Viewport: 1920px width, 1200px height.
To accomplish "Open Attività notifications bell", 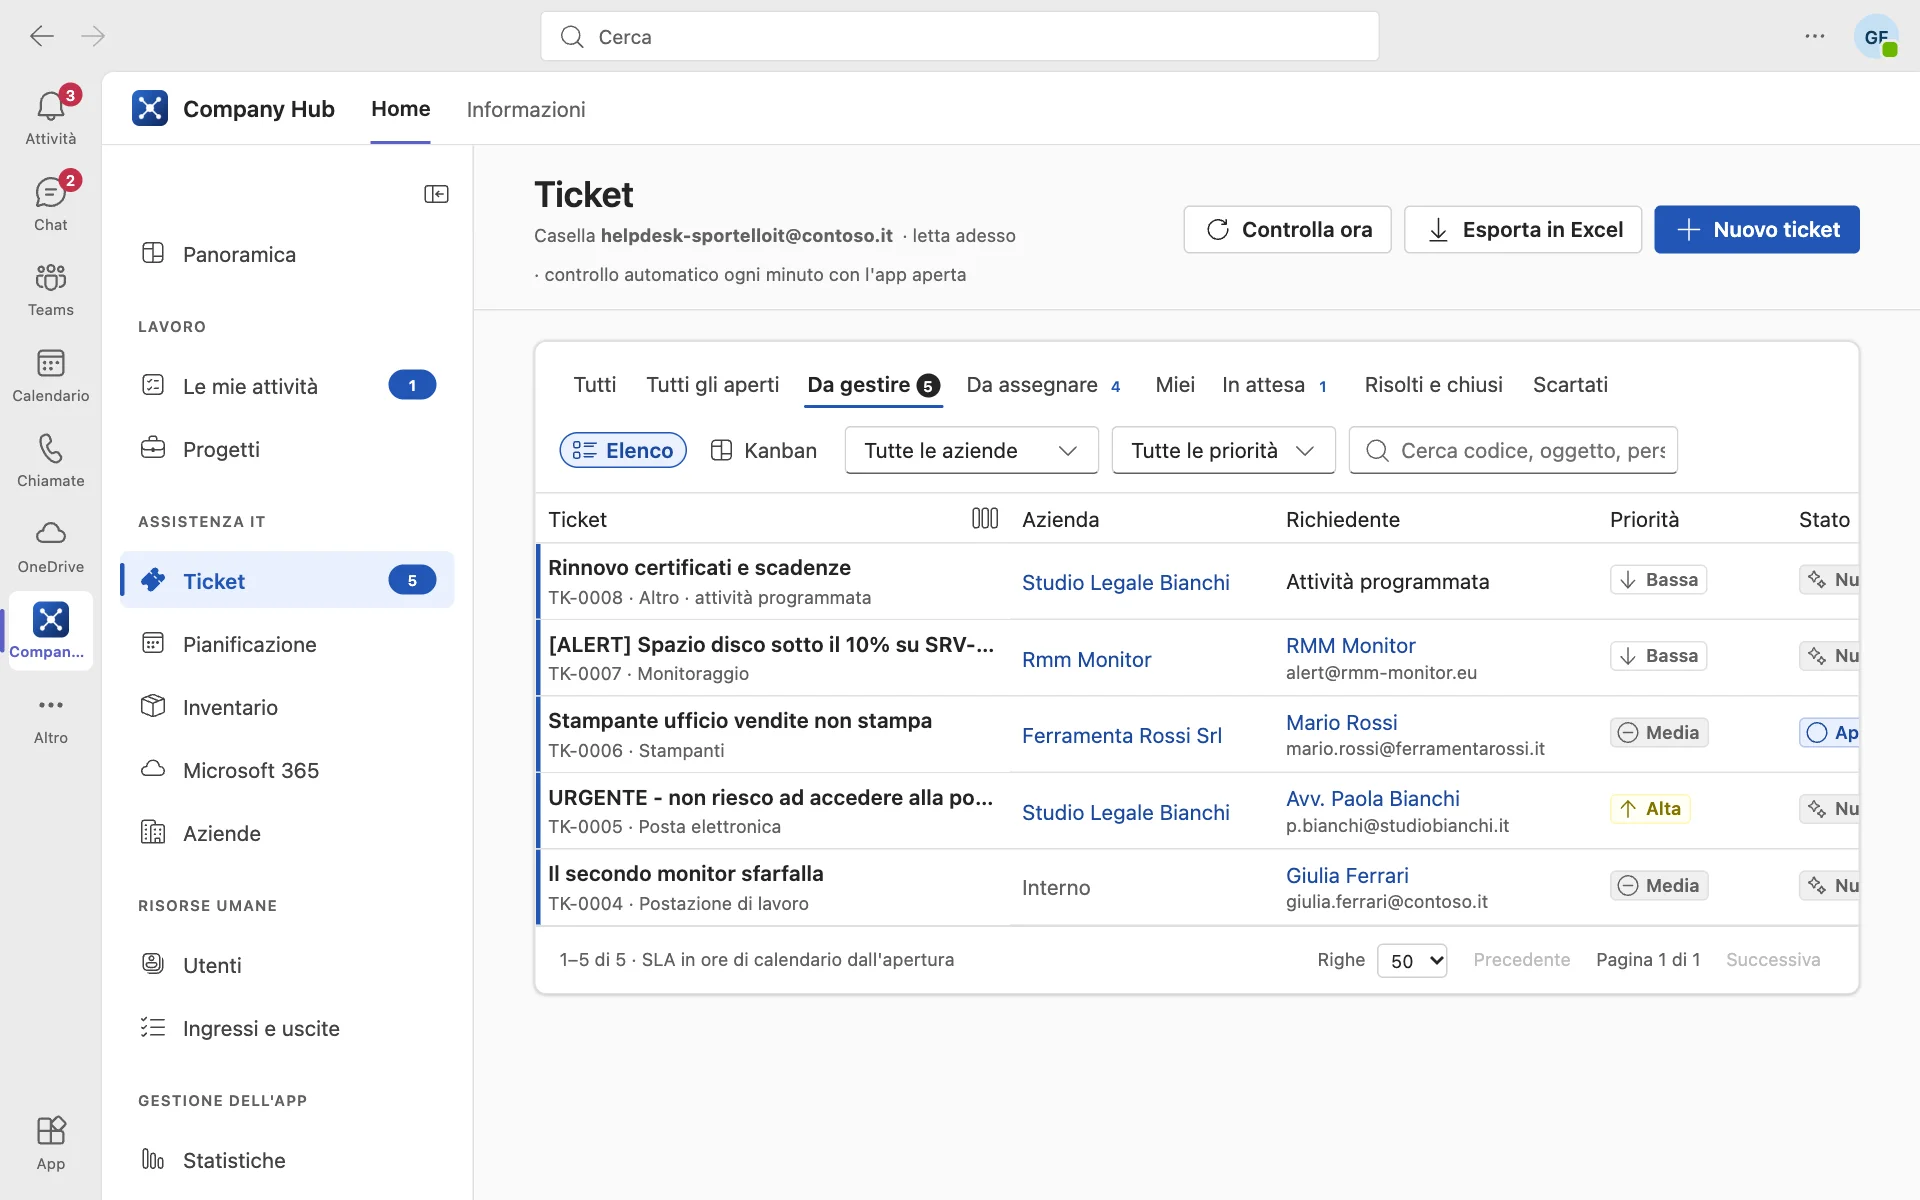I will tap(51, 116).
